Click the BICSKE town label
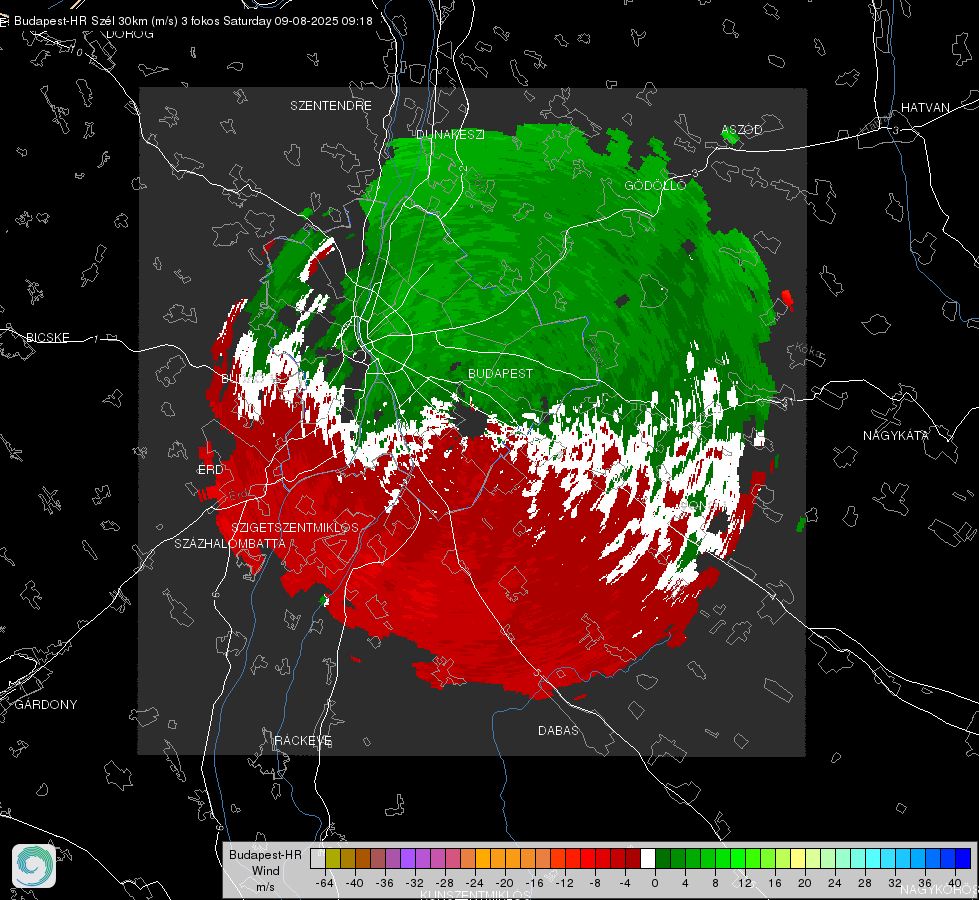 [47, 337]
